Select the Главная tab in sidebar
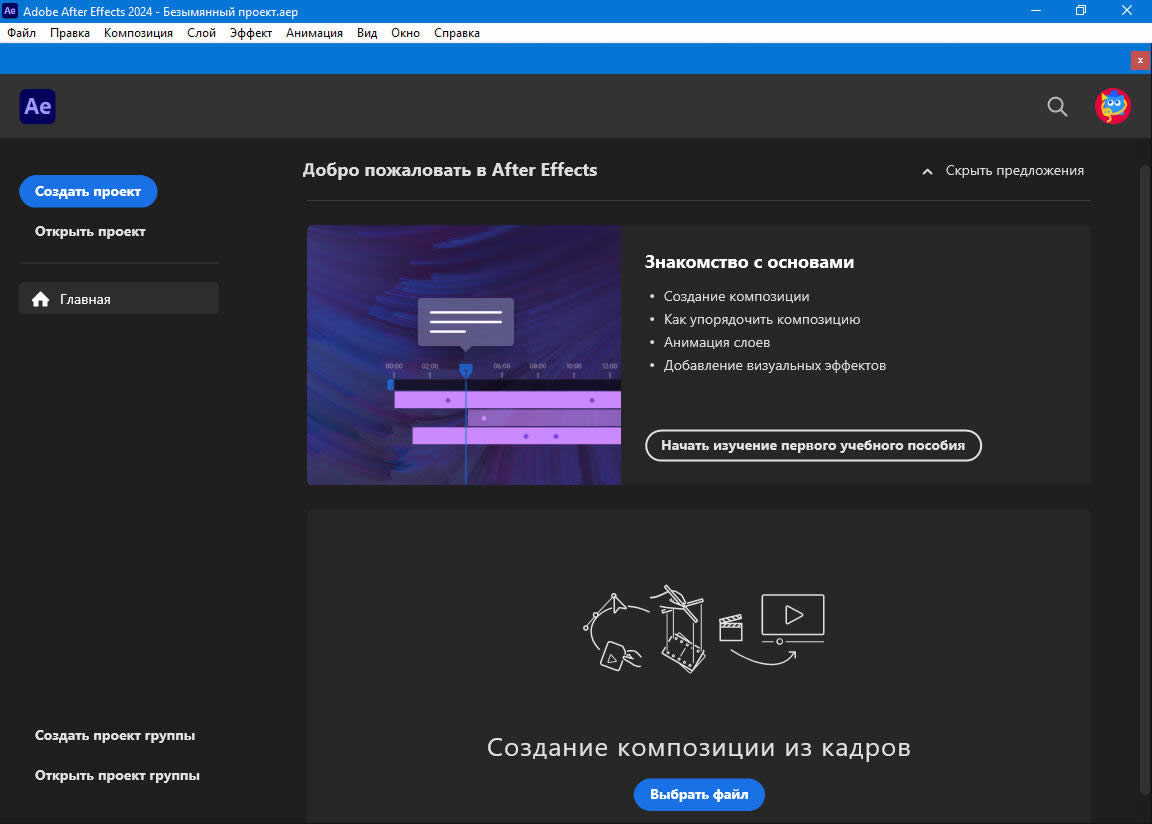This screenshot has width=1152, height=824. click(x=119, y=298)
